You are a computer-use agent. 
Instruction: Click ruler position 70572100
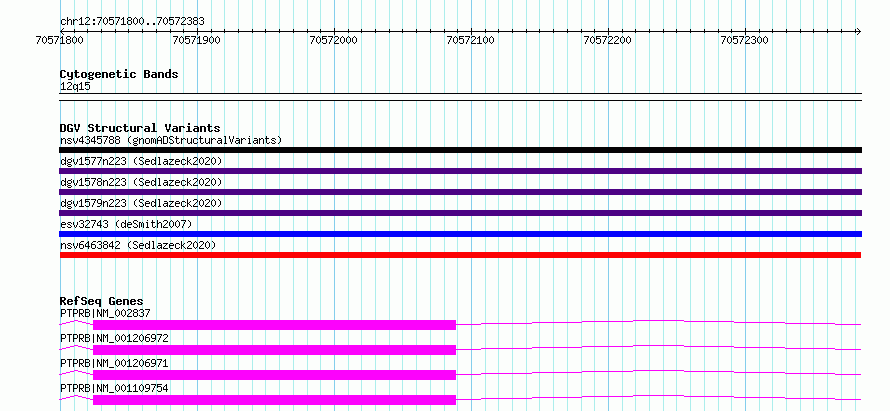click(x=471, y=40)
